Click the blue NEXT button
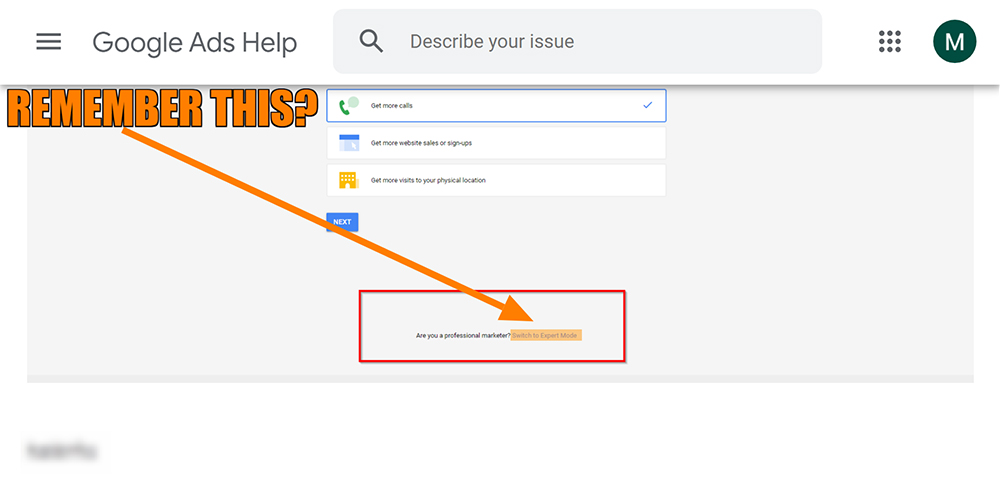 [x=342, y=222]
